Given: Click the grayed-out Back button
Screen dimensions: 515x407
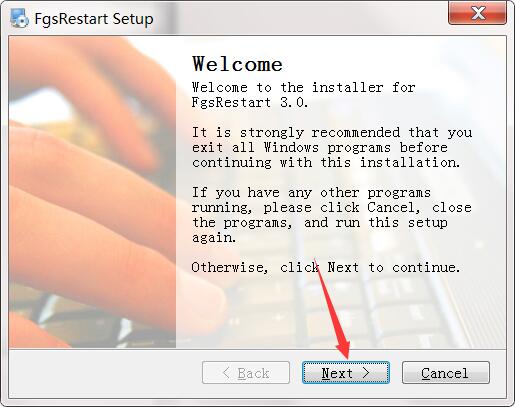Looking at the screenshot, I should click(246, 373).
